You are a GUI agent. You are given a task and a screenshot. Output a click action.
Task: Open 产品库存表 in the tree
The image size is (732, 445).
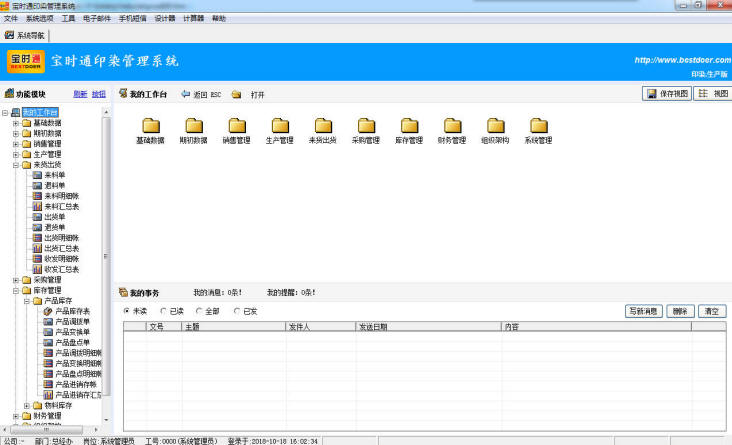click(72, 311)
